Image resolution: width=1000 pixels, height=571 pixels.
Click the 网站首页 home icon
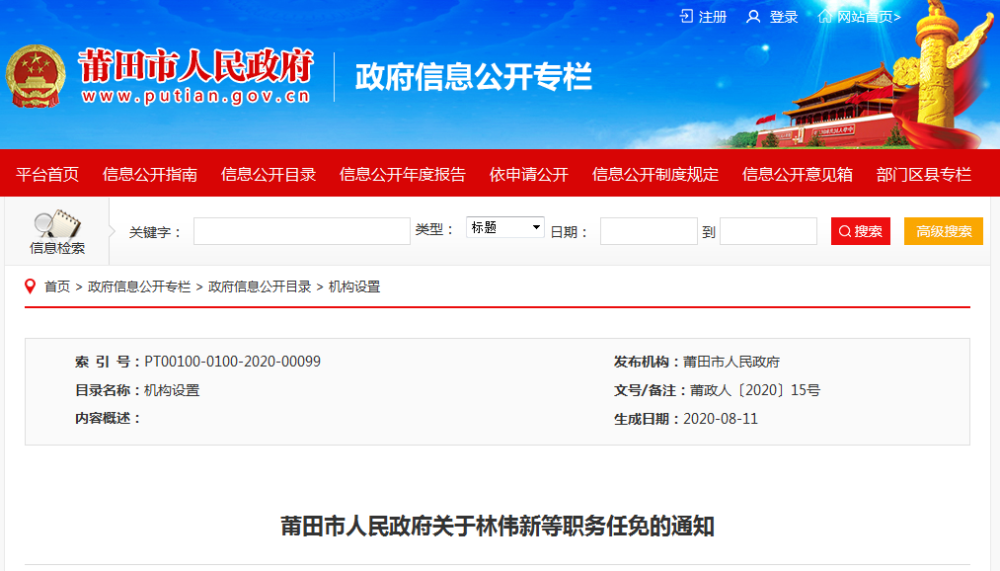825,16
